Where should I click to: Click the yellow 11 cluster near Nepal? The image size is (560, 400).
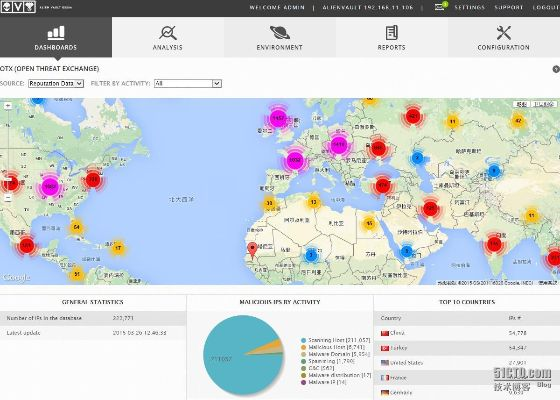[x=532, y=216]
